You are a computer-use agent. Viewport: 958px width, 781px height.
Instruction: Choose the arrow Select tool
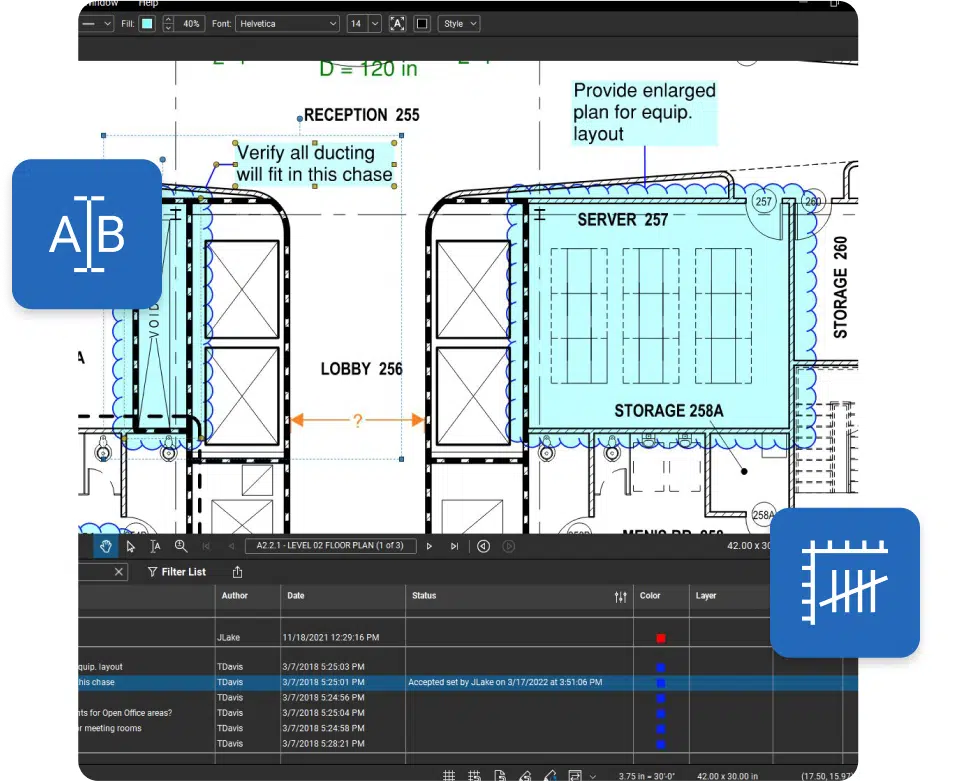[x=131, y=546]
